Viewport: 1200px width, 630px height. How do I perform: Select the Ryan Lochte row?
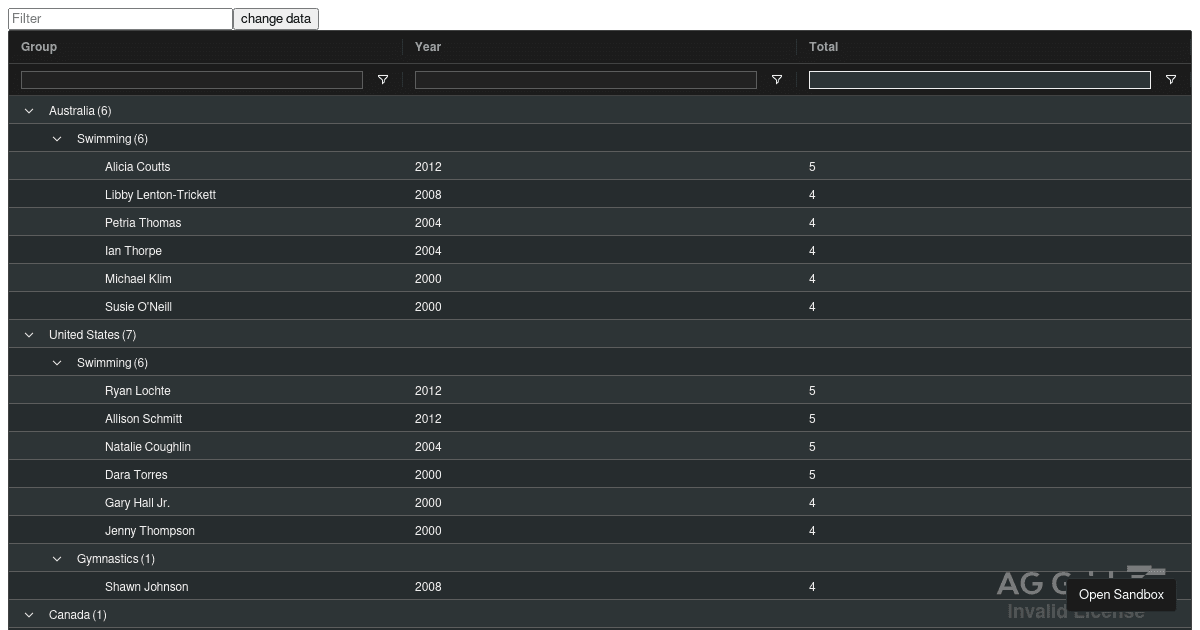click(400, 391)
